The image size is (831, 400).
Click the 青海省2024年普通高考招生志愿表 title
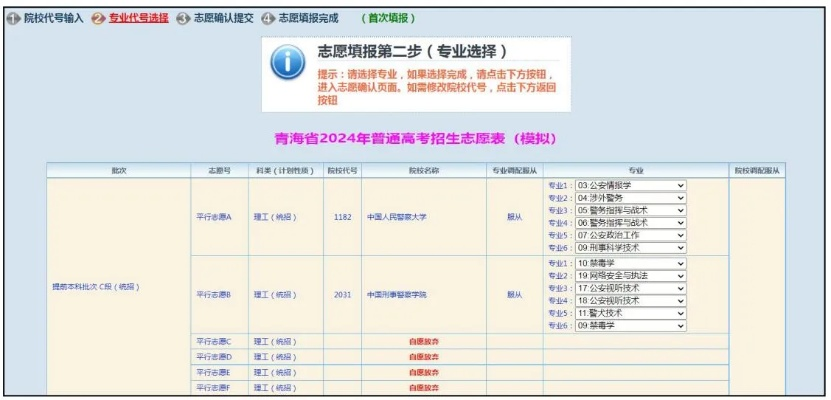416,139
